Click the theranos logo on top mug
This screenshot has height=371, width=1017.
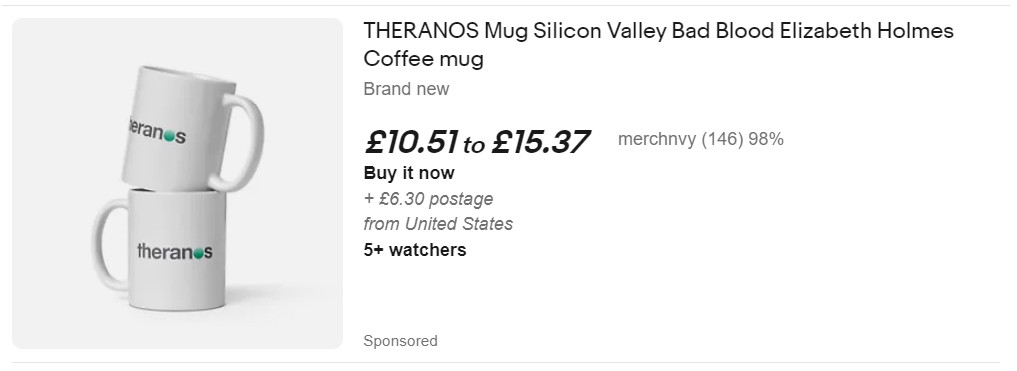pos(156,132)
